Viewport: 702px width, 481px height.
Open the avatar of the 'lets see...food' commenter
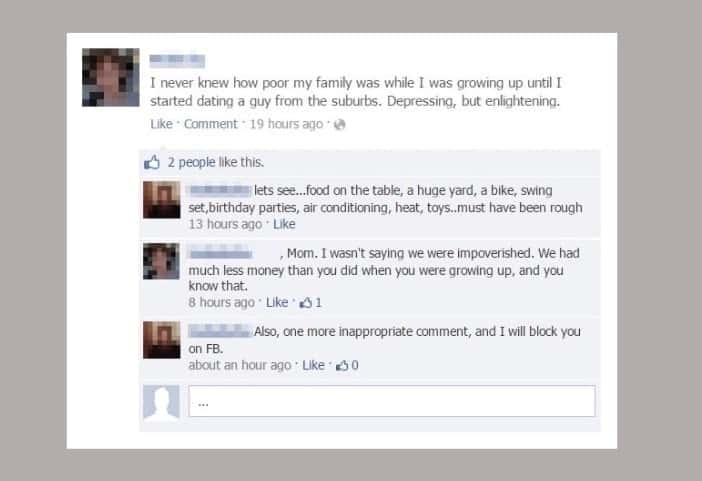[162, 200]
